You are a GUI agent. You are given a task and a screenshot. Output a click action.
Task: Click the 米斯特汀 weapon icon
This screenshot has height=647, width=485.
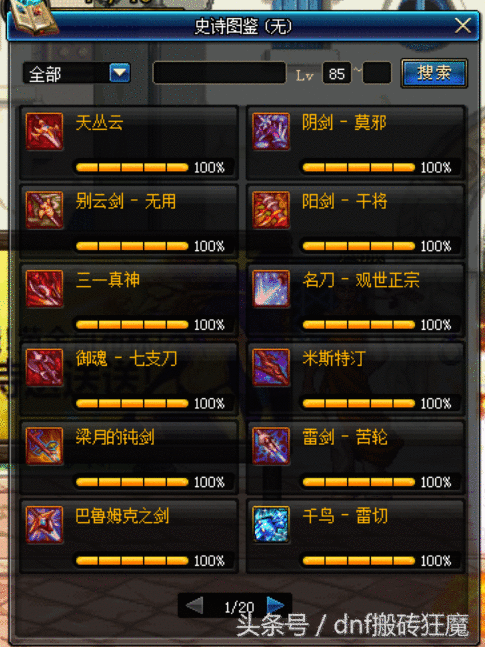(x=271, y=367)
